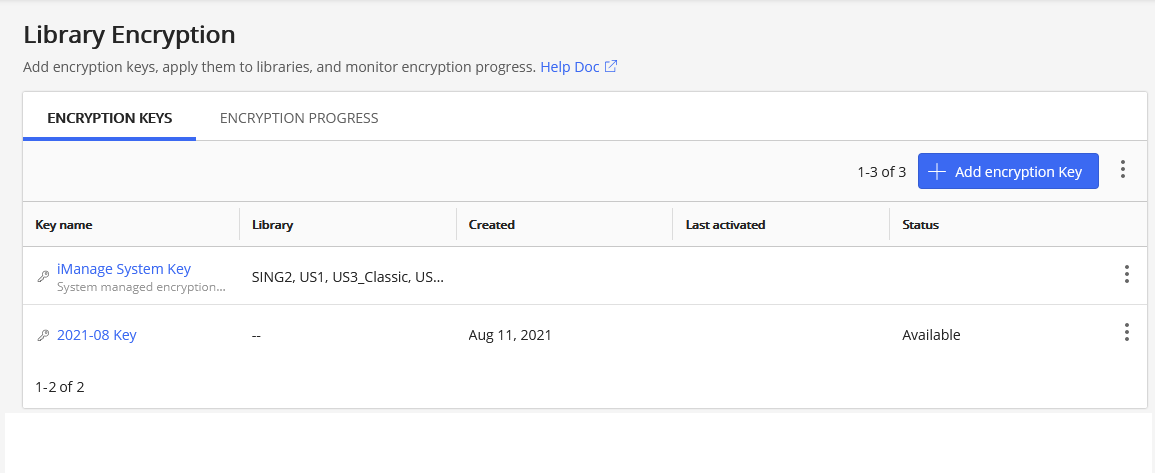Open the Help Doc link
The height and width of the screenshot is (473, 1155).
(x=569, y=67)
